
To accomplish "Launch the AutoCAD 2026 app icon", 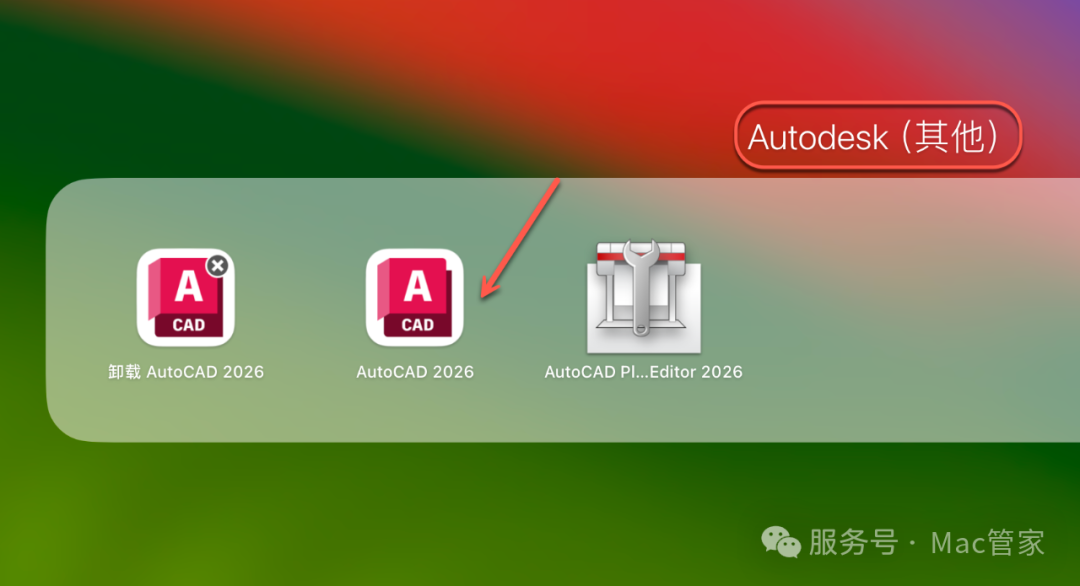I will (x=415, y=297).
